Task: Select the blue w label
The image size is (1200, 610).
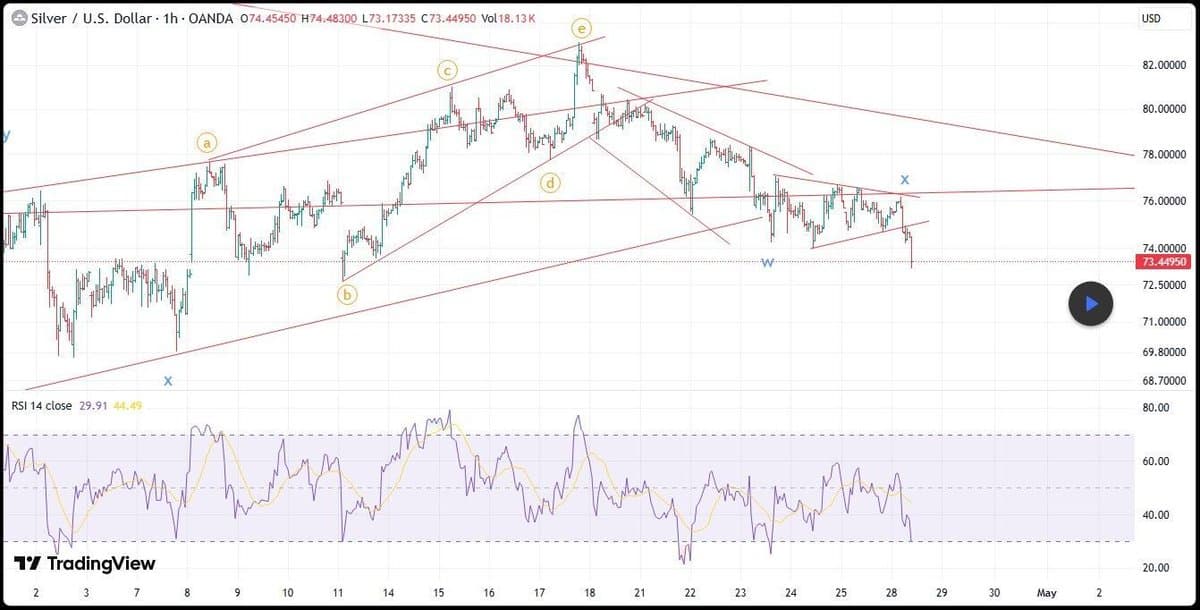Action: (x=767, y=262)
